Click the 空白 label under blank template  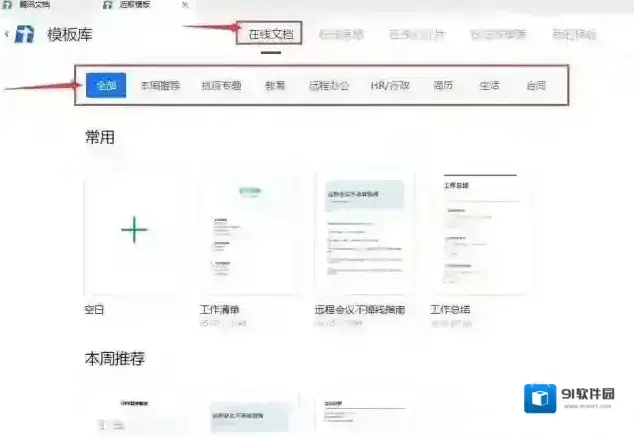click(95, 310)
